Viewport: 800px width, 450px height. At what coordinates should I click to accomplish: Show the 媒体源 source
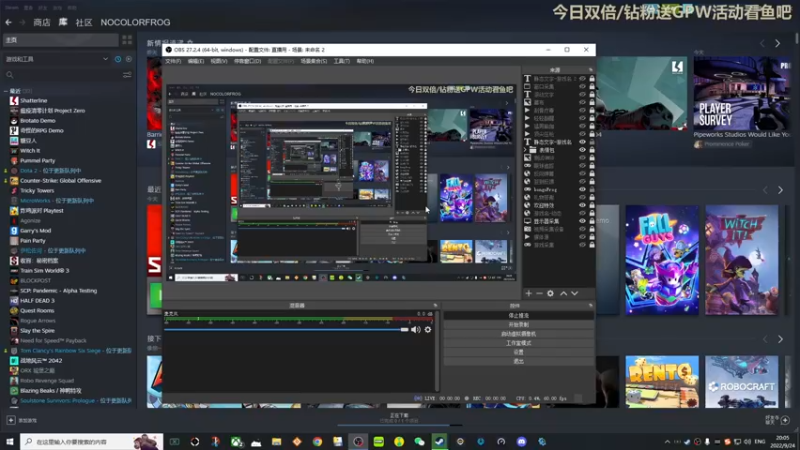582,237
